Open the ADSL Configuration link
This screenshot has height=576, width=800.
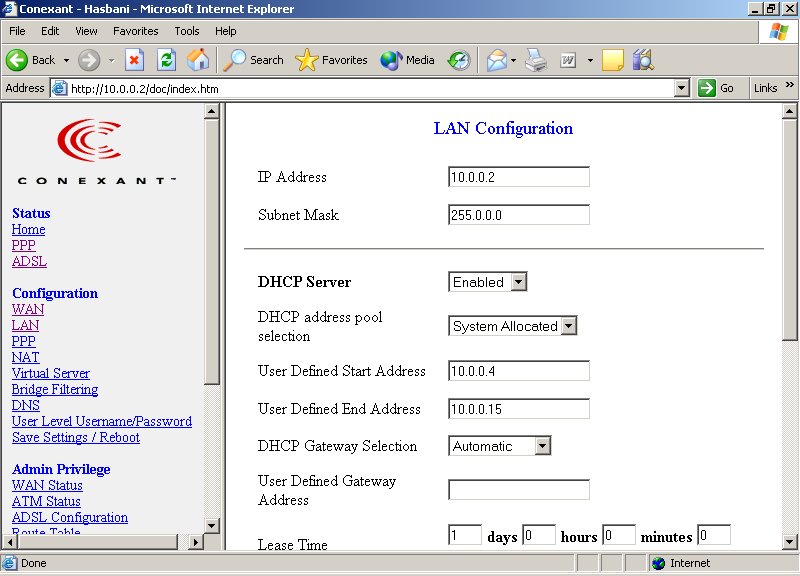point(70,517)
